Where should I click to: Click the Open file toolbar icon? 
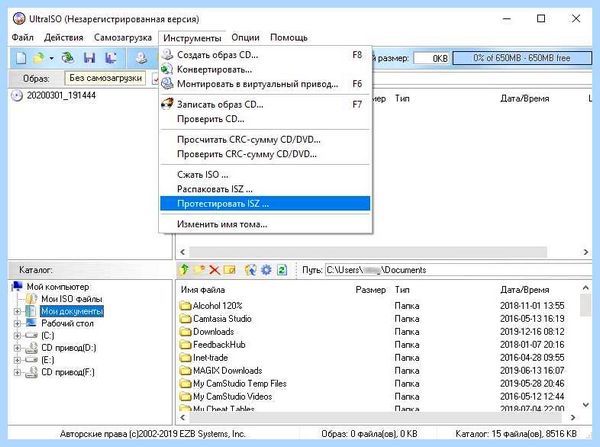coord(39,58)
